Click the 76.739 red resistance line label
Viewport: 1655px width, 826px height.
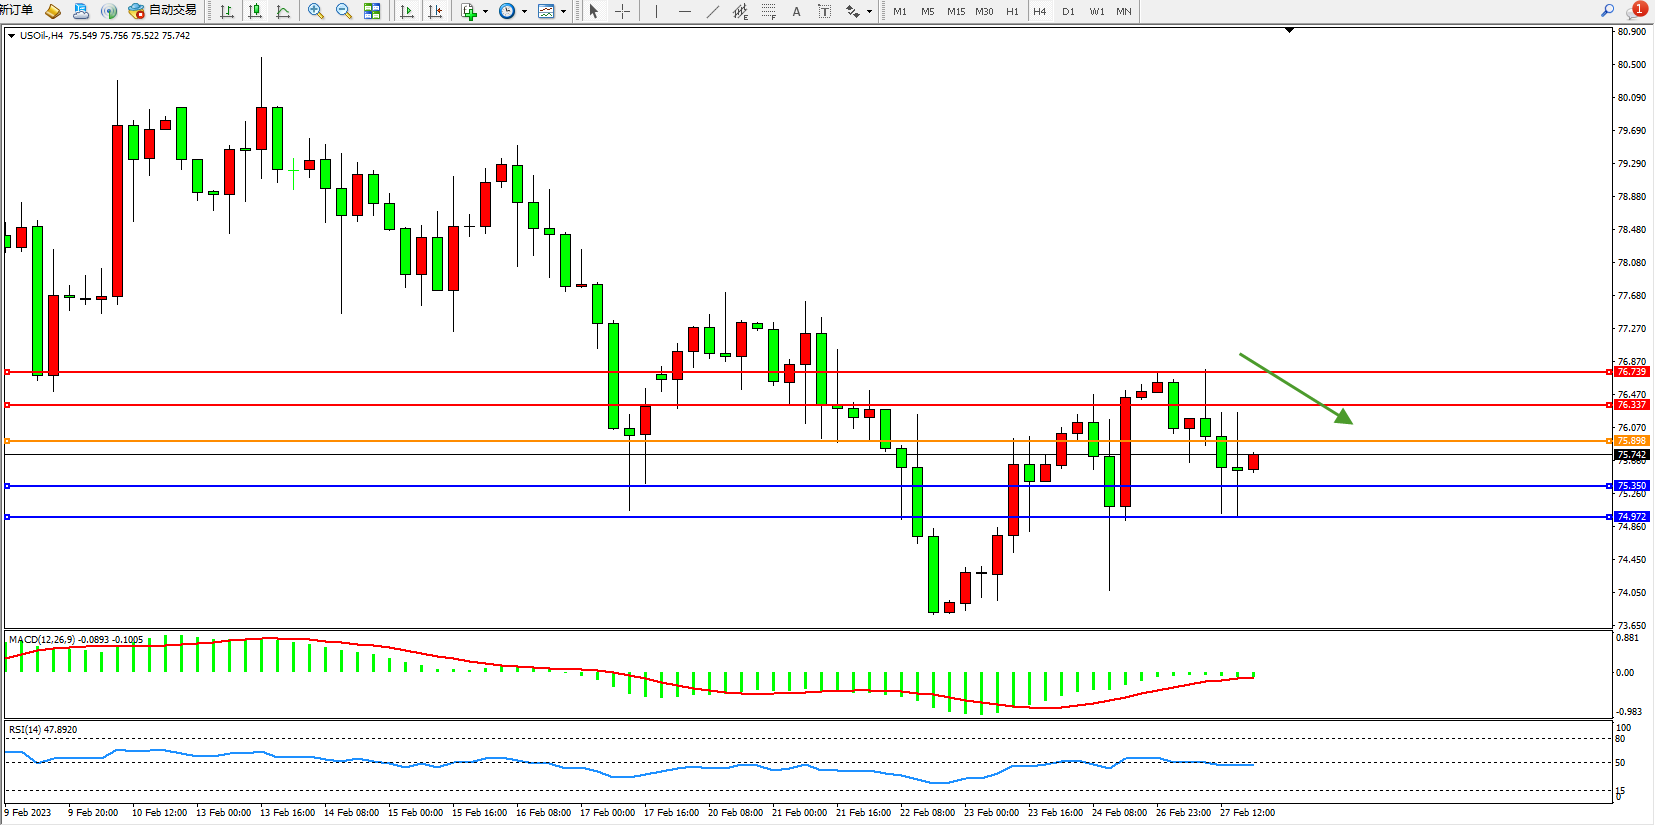[x=1631, y=372]
